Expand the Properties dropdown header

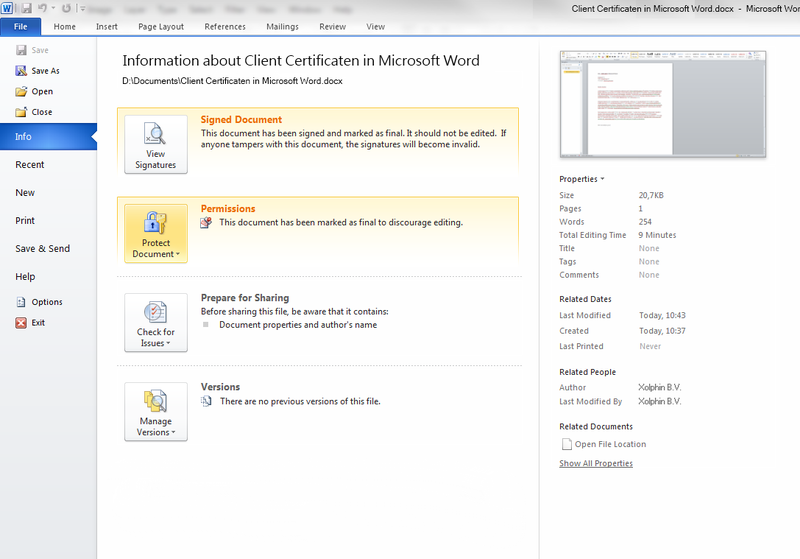581,179
